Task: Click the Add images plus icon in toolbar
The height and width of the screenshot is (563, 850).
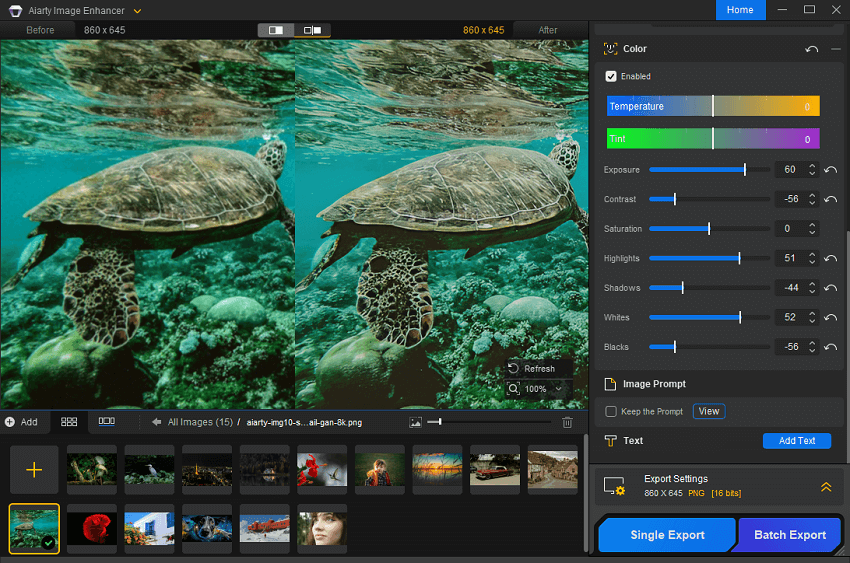Action: tap(10, 422)
